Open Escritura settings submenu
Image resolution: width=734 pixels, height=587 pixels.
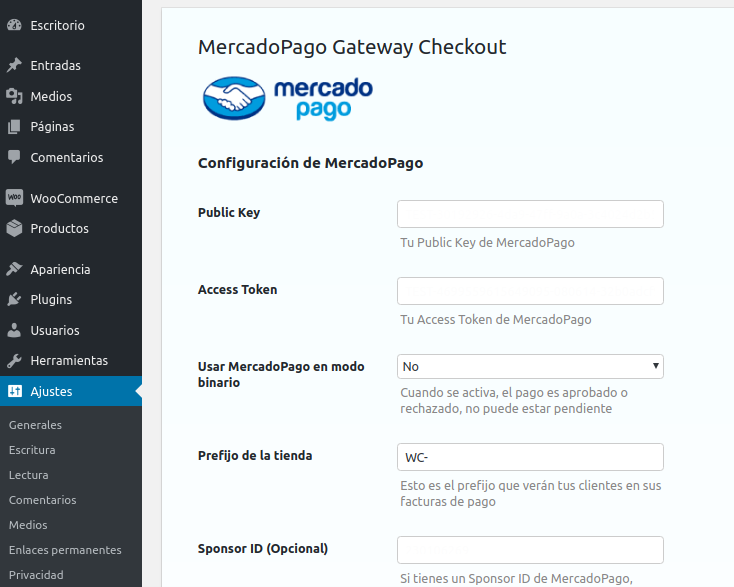click(32, 450)
